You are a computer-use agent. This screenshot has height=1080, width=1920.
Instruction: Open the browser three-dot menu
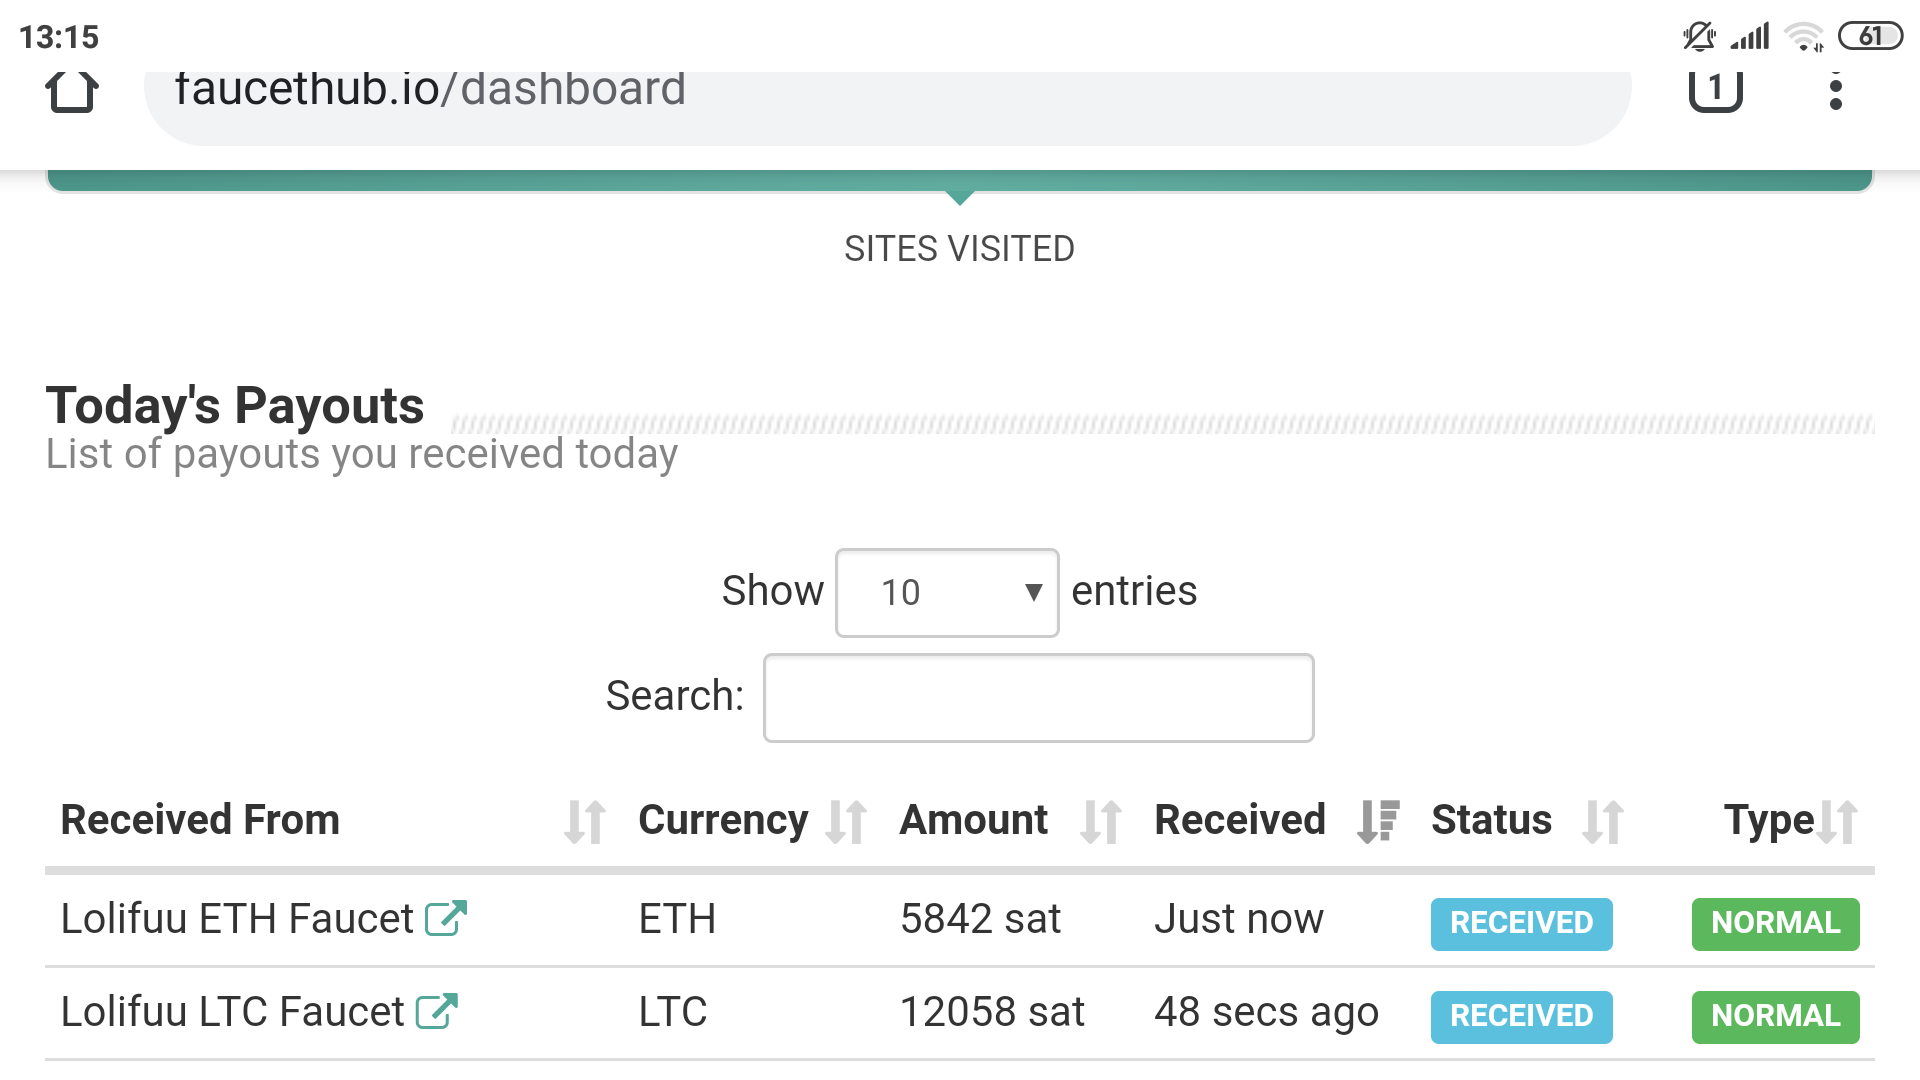(x=1835, y=92)
